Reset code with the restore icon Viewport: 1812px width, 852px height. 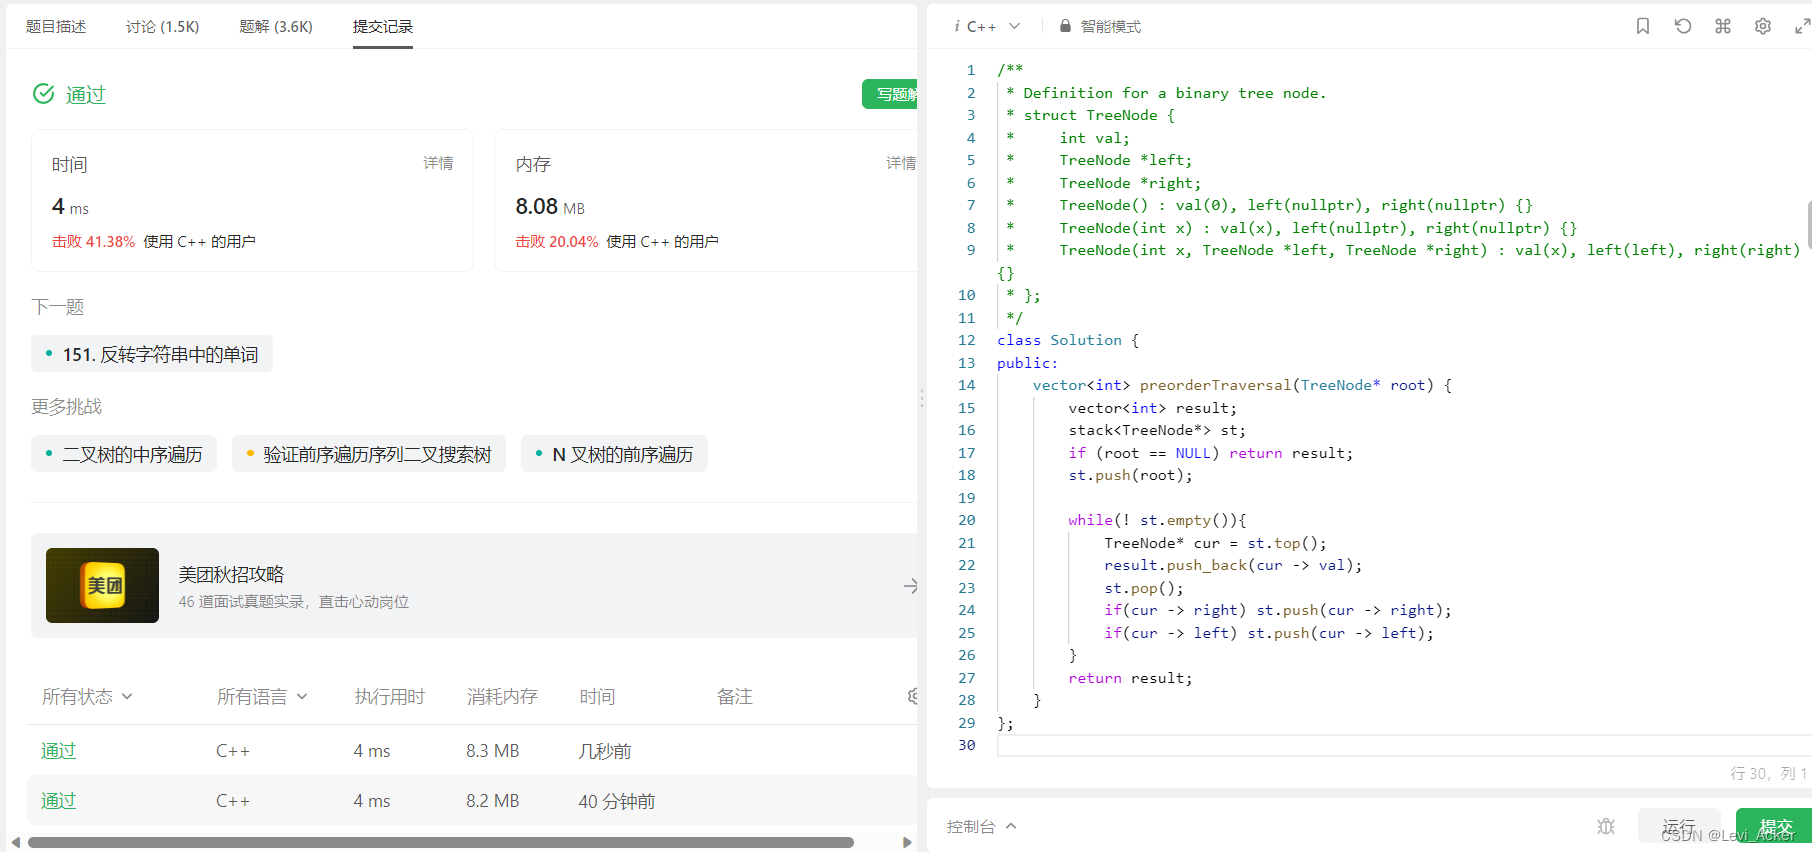click(1683, 26)
